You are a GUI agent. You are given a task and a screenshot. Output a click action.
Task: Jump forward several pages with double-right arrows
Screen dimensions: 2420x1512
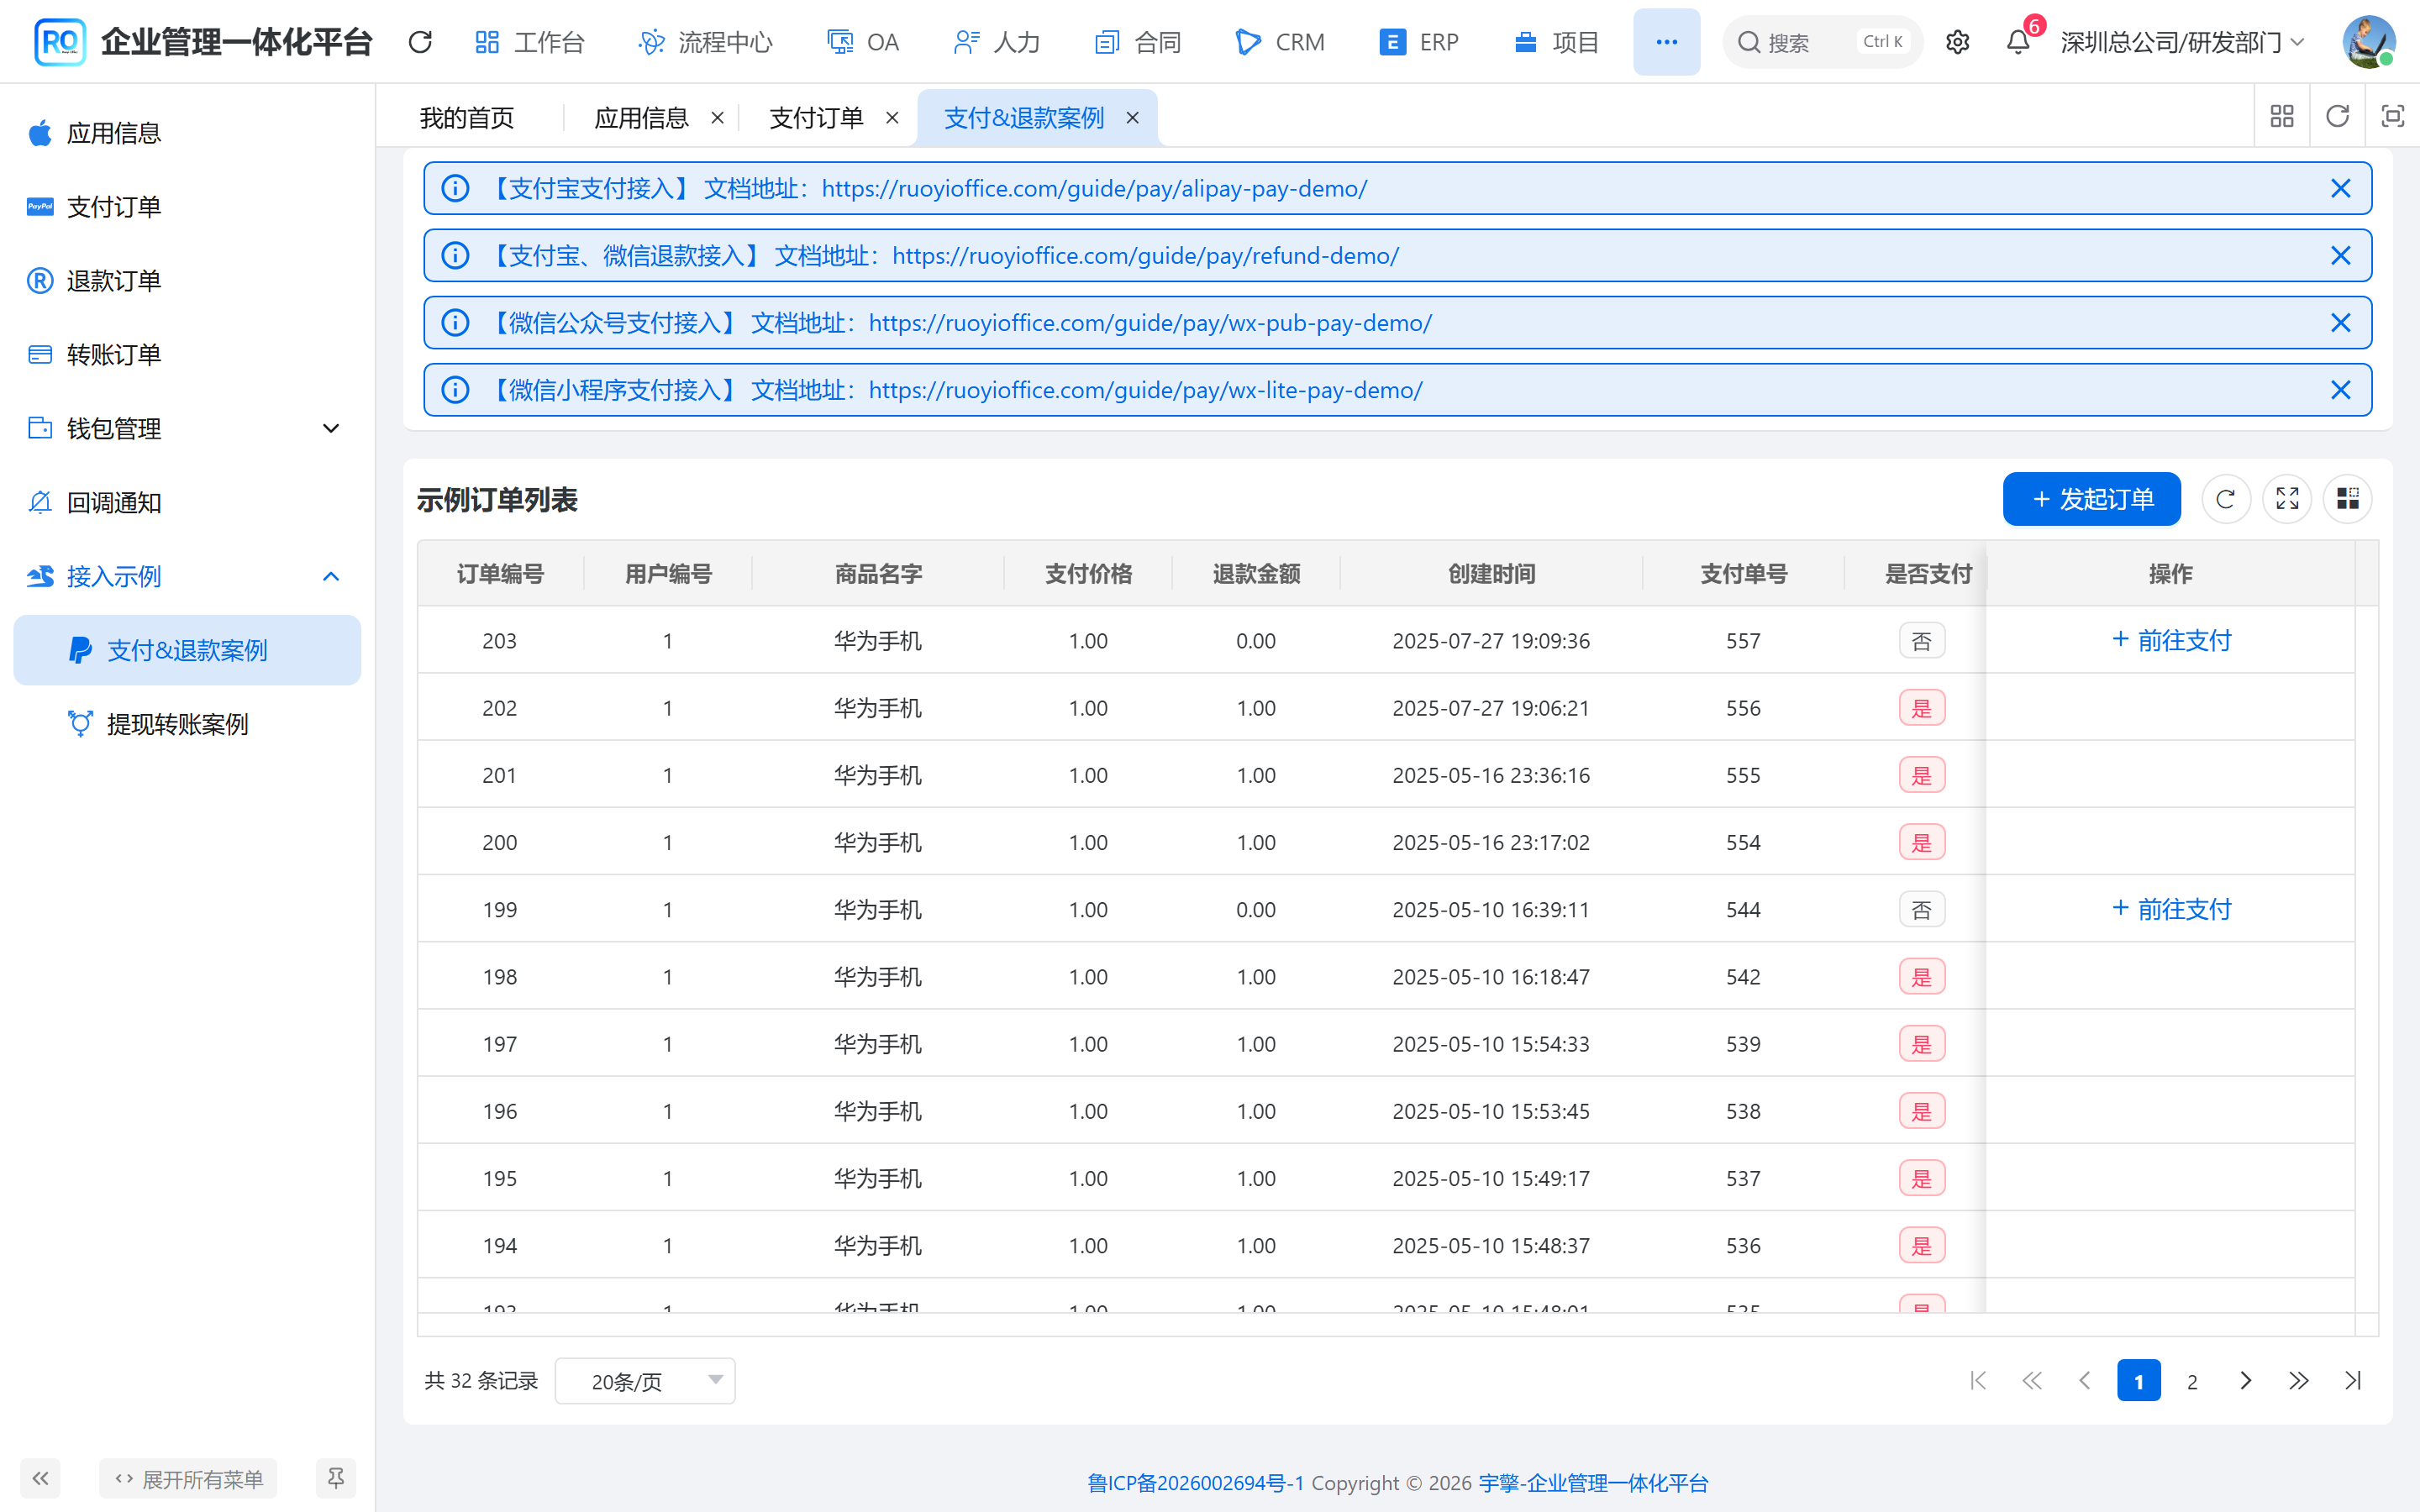(2299, 1381)
